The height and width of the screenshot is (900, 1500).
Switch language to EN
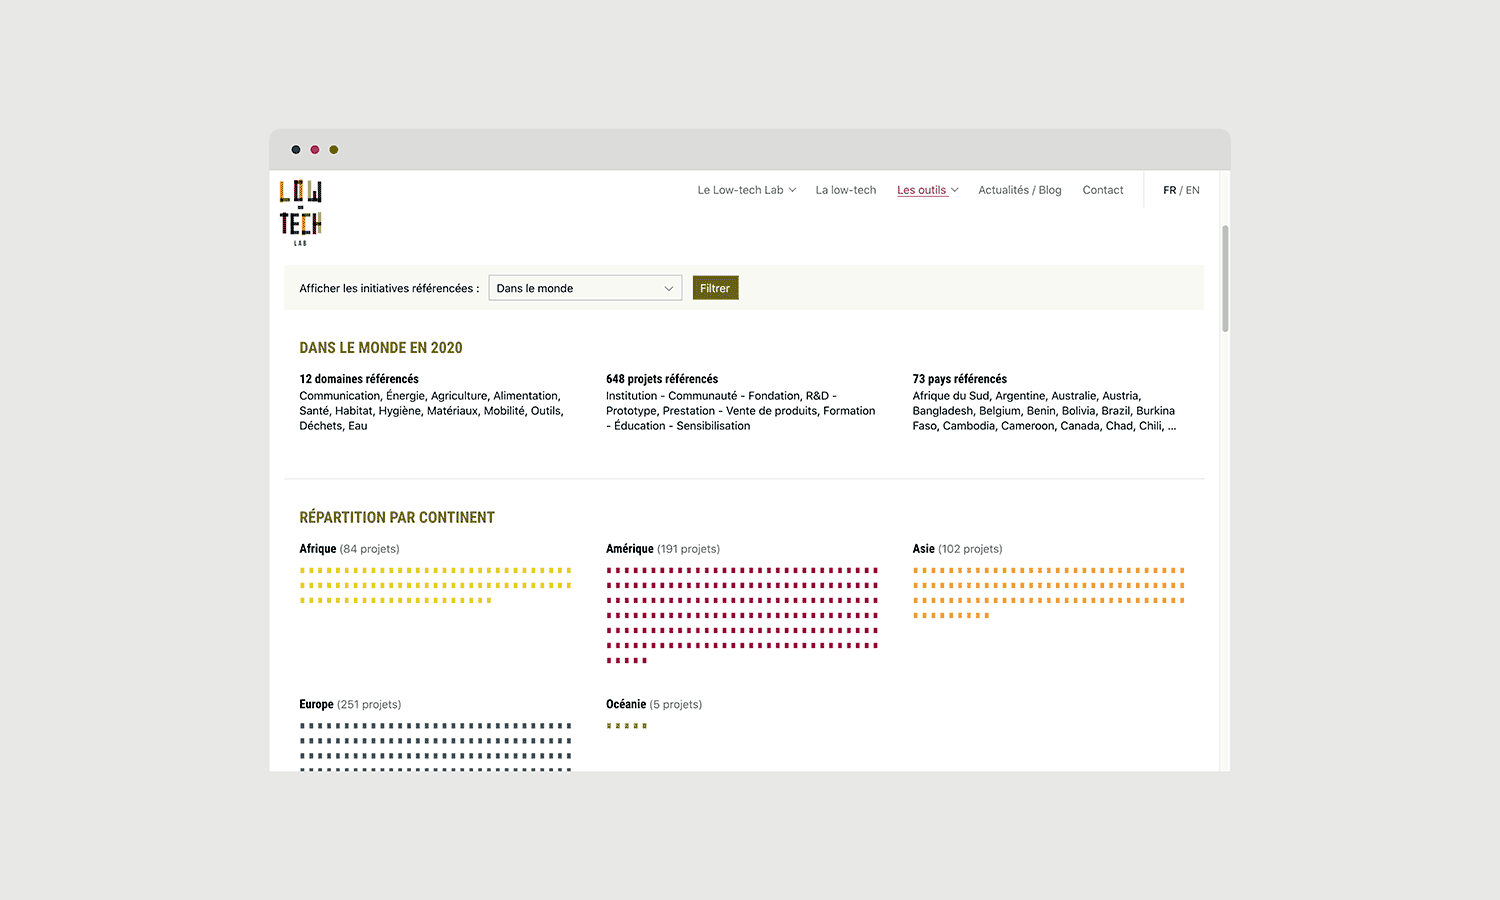click(x=1193, y=190)
